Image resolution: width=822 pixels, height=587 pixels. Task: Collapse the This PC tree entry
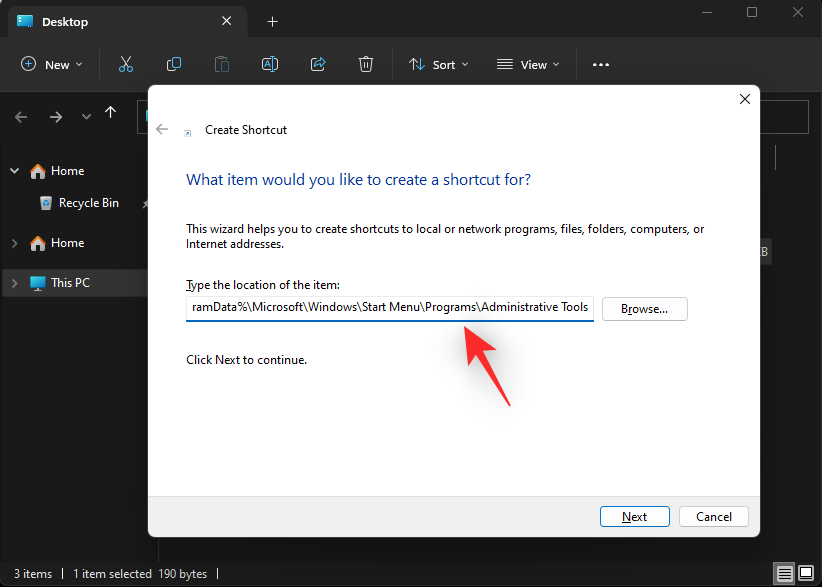14,282
